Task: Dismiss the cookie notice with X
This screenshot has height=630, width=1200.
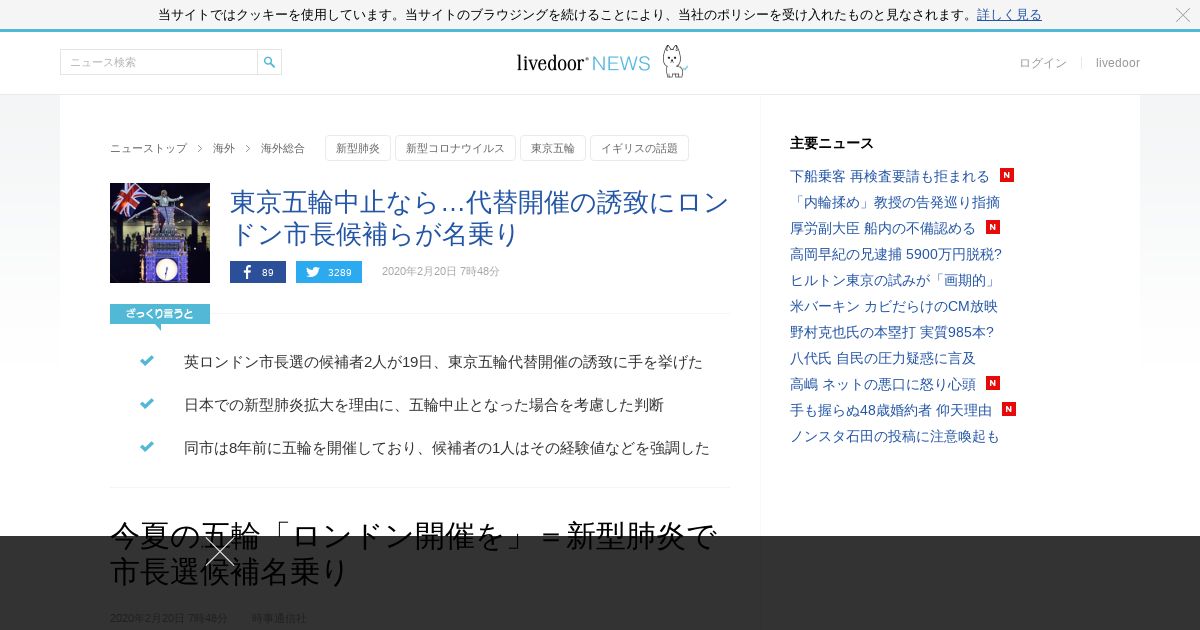Action: click(x=1183, y=15)
